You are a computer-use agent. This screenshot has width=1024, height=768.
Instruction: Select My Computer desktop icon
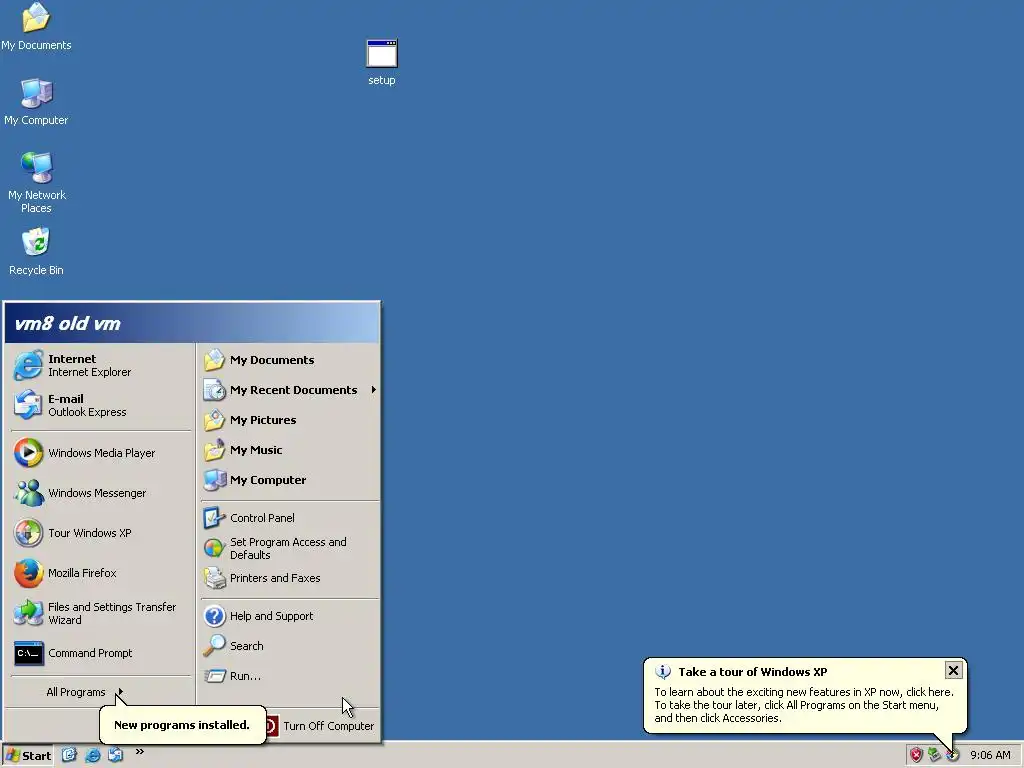[36, 101]
